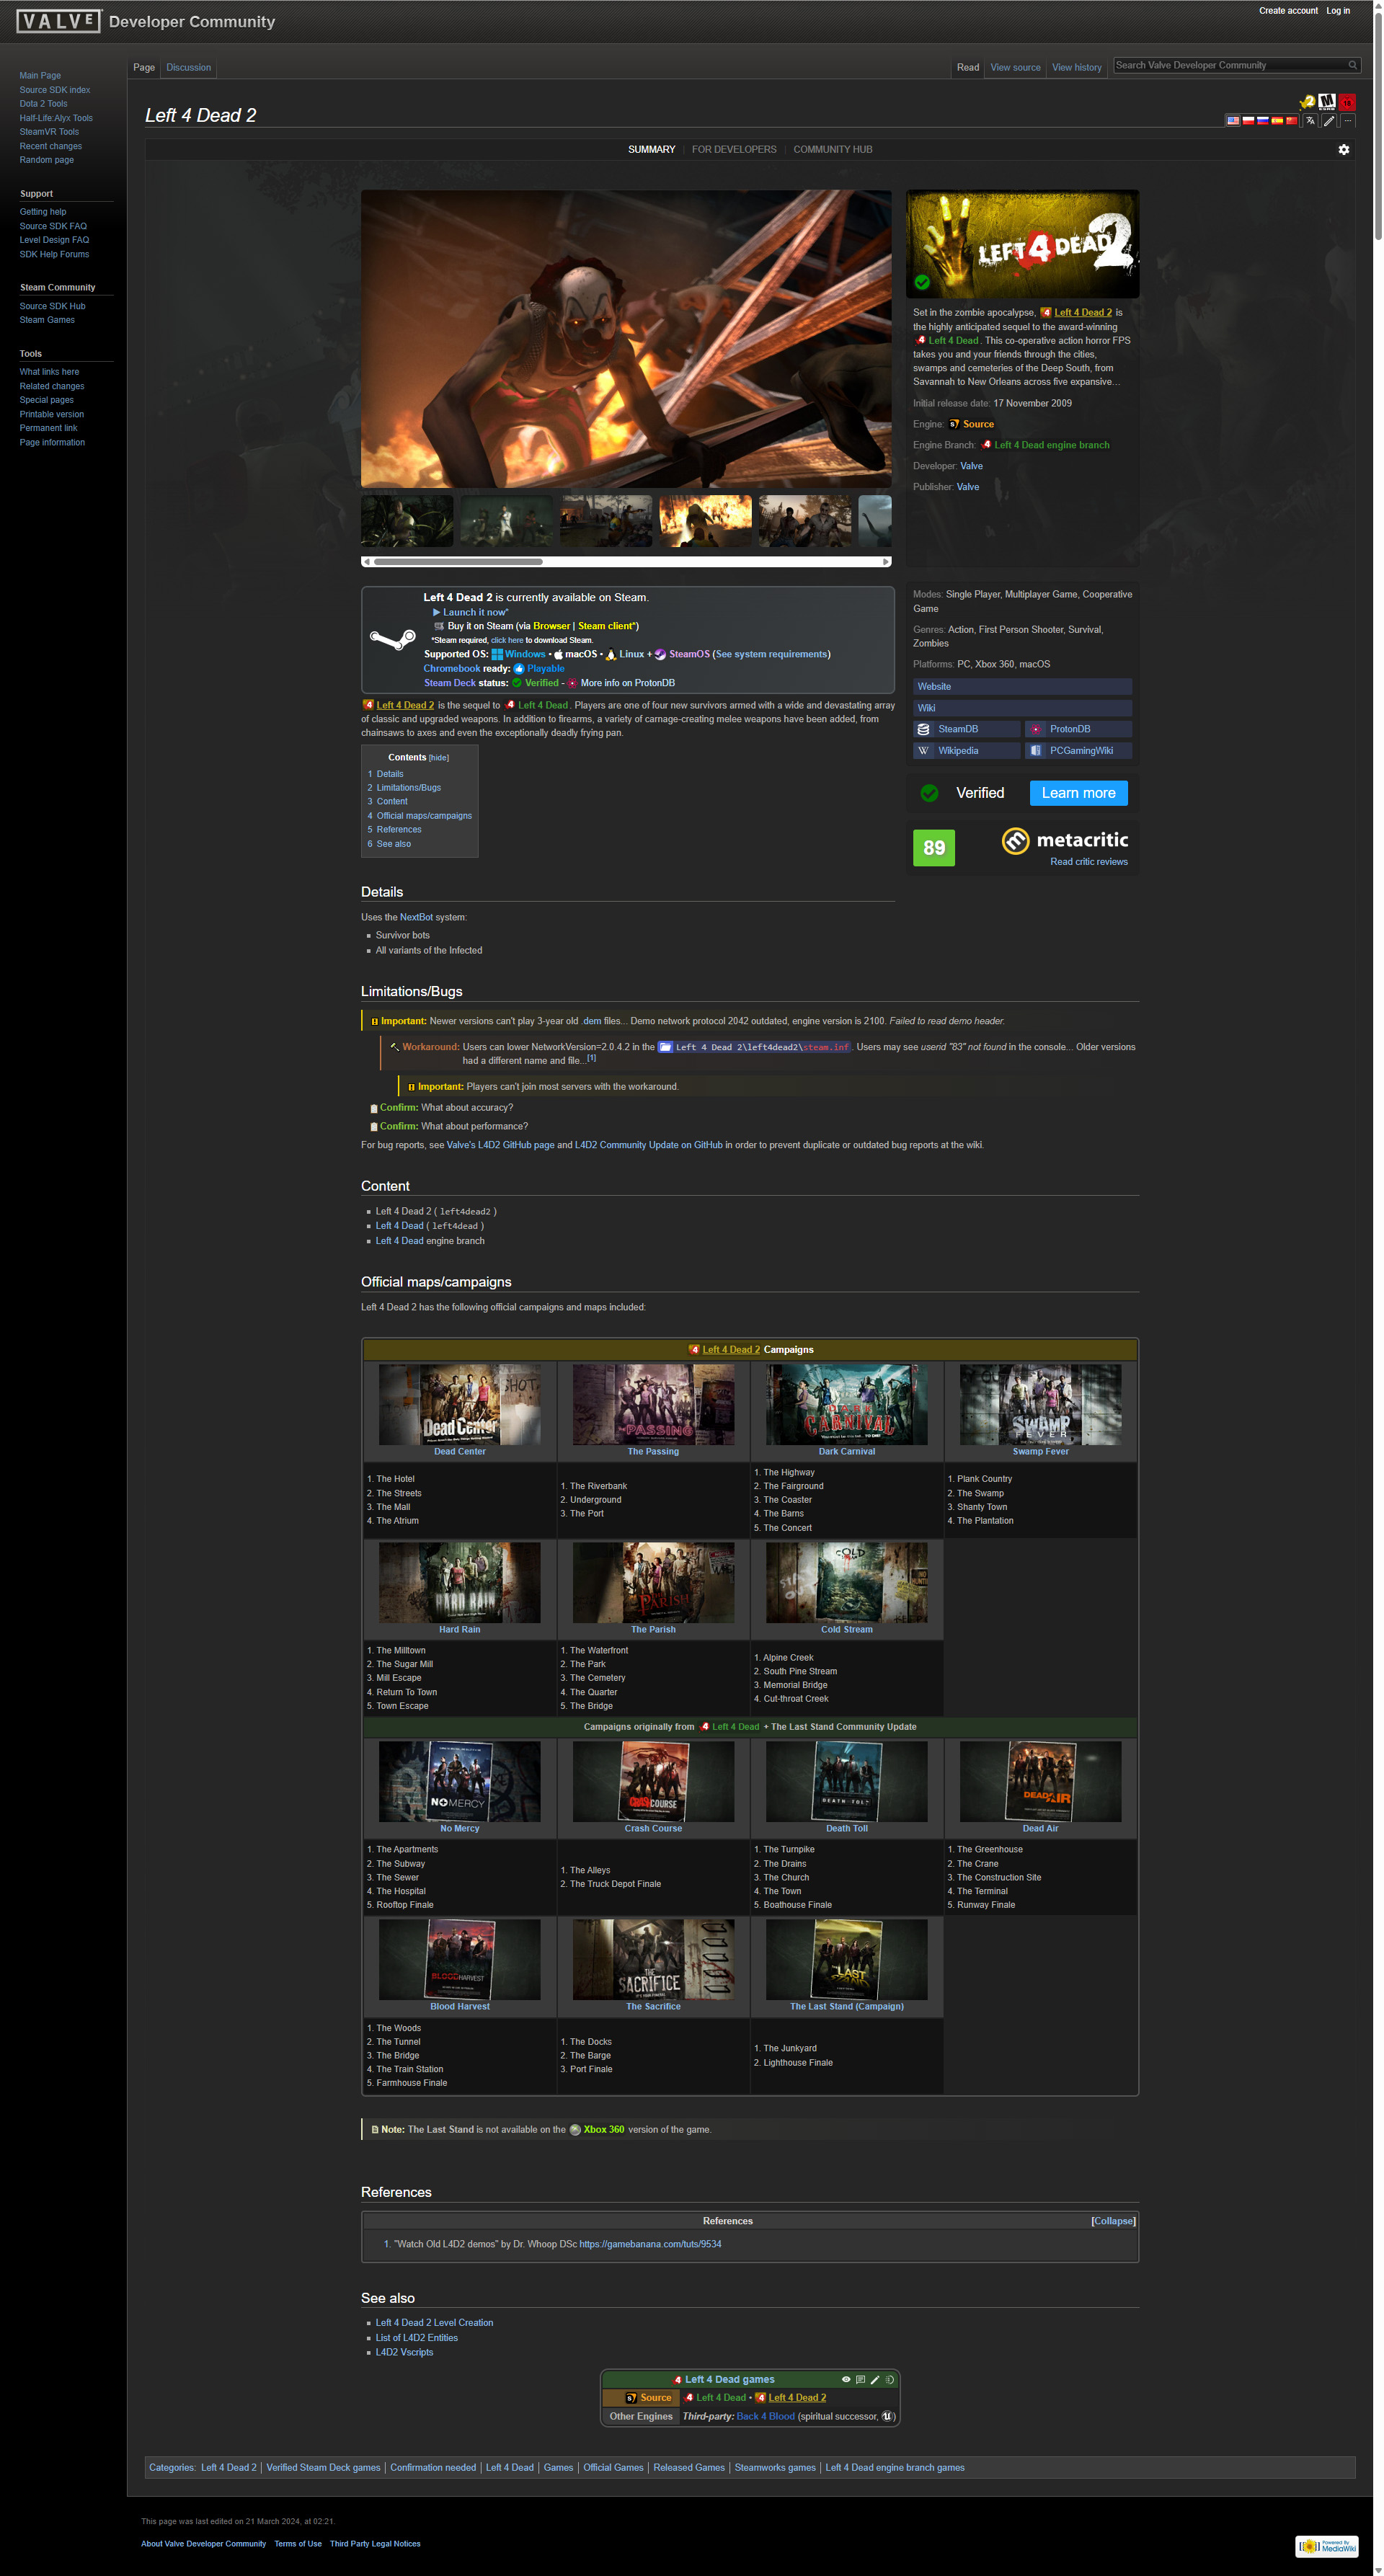Open the Discussion tab
The image size is (1384, 2576).
coord(188,68)
